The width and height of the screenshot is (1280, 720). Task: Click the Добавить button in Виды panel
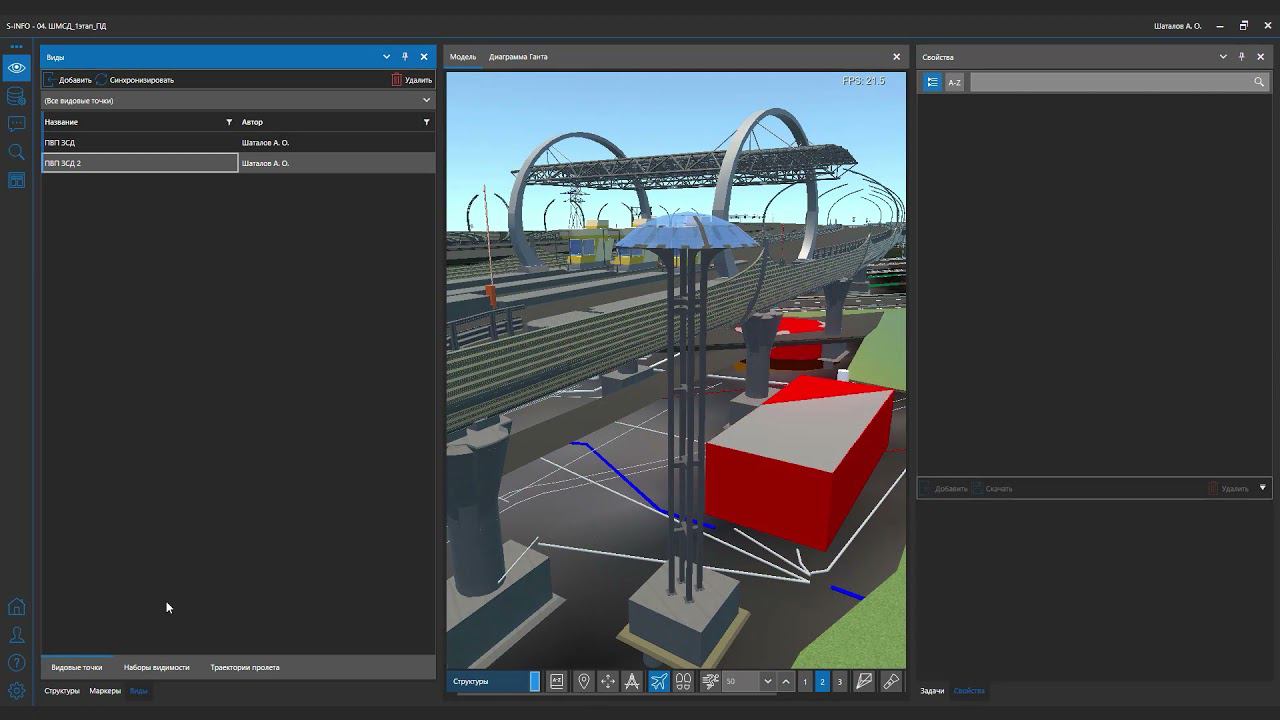click(69, 80)
